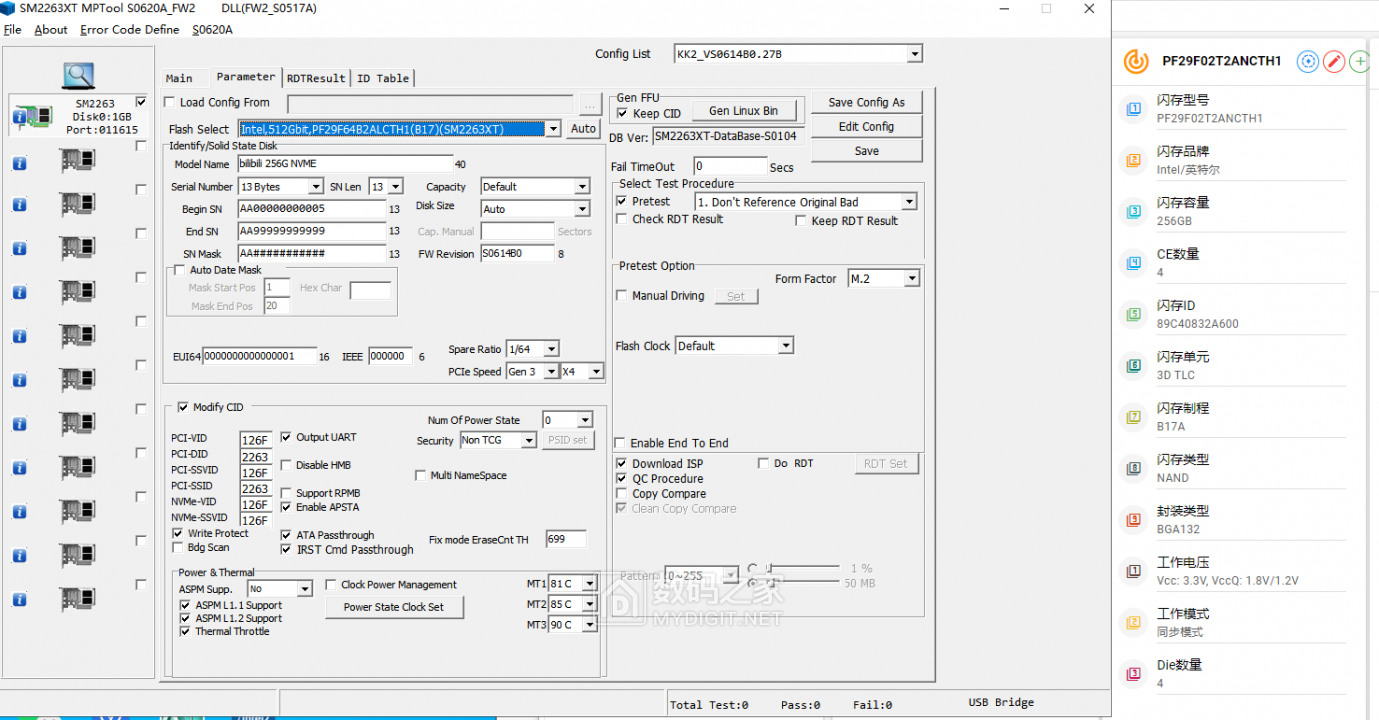Click the numbered icon beside 闪存型号
The width and height of the screenshot is (1379, 720).
pos(1134,108)
